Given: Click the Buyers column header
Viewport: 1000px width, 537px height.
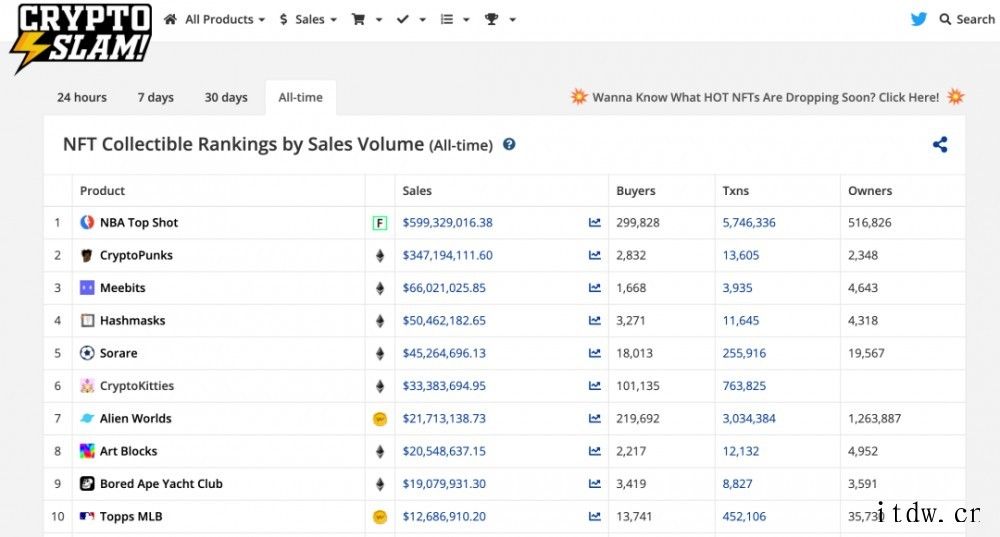Looking at the screenshot, I should (636, 191).
